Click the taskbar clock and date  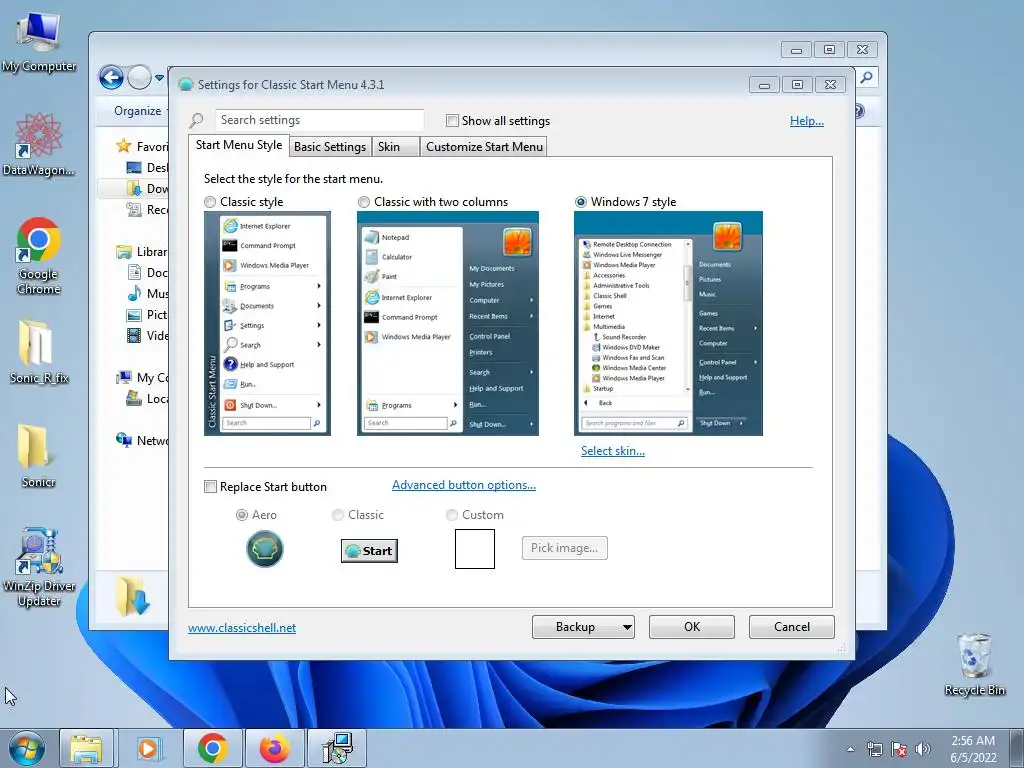pyautogui.click(x=973, y=749)
